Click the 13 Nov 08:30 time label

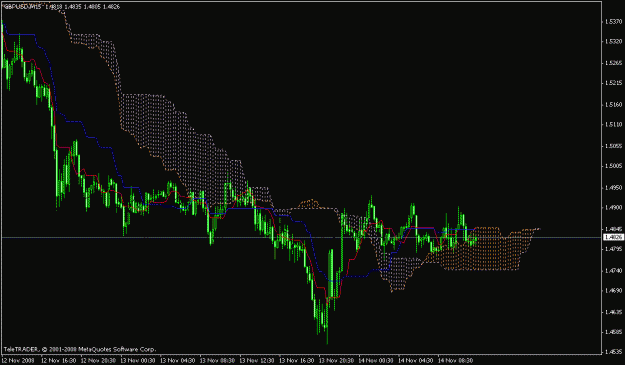(217, 360)
